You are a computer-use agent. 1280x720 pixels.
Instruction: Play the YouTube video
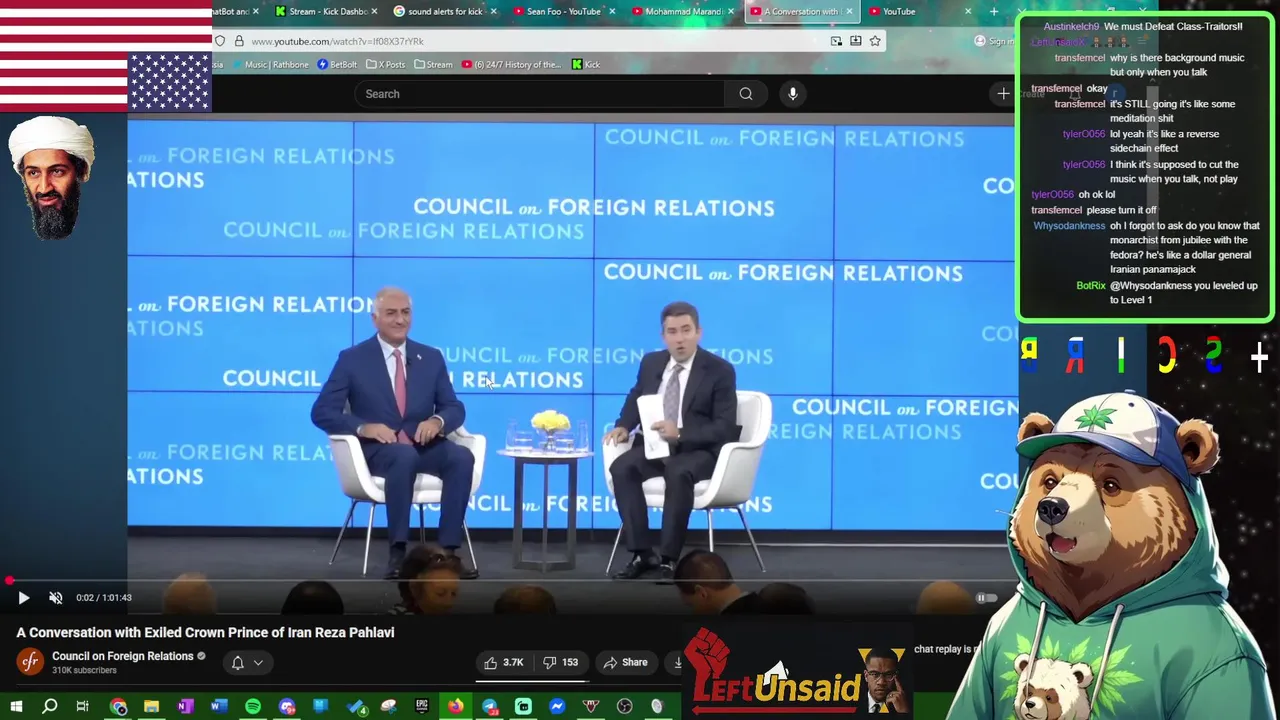tap(24, 598)
